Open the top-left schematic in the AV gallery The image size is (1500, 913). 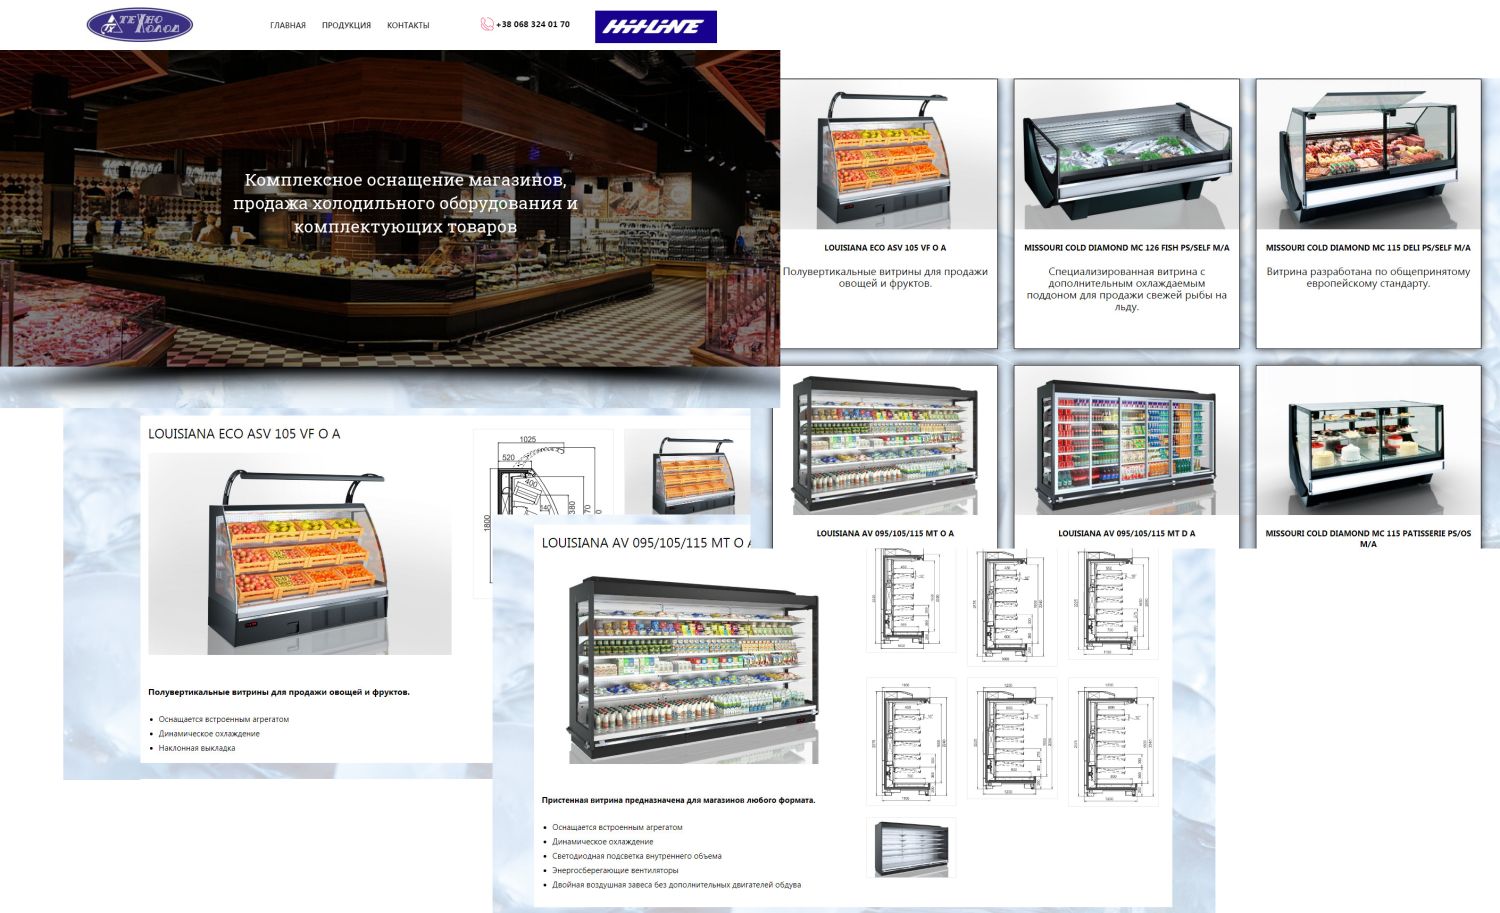tap(910, 602)
